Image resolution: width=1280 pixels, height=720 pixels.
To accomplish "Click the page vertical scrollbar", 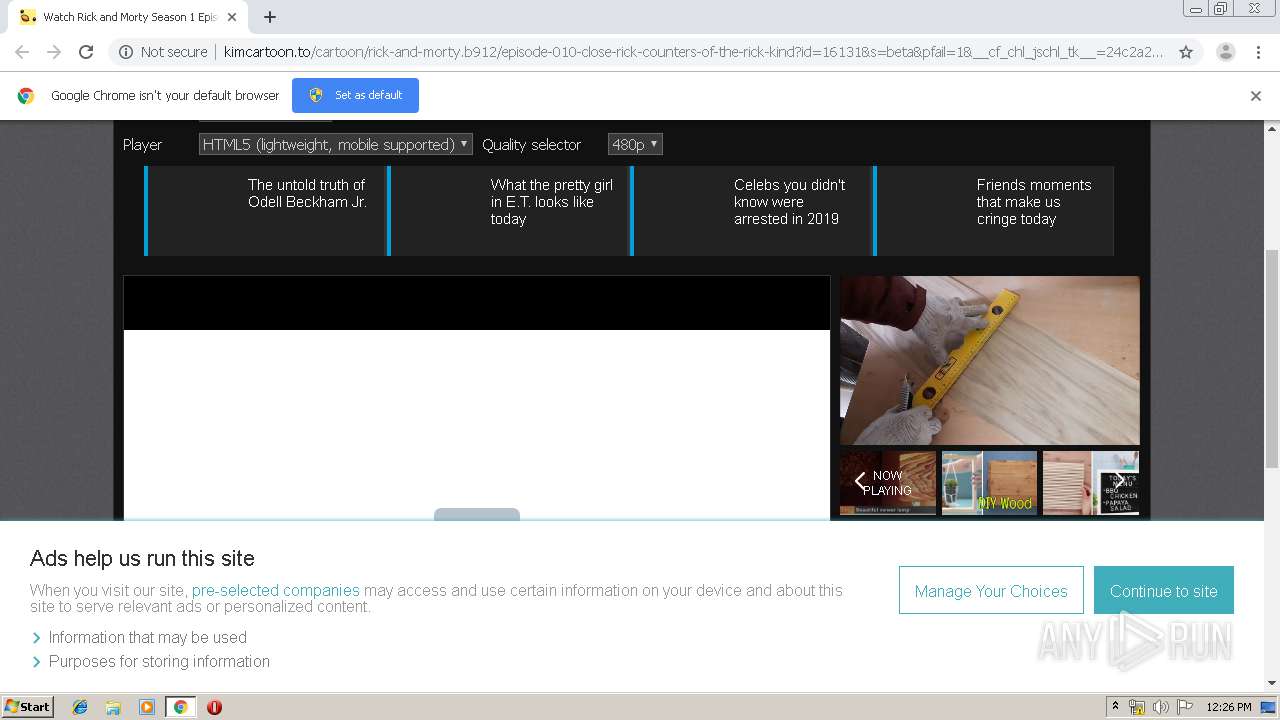I will [1272, 358].
